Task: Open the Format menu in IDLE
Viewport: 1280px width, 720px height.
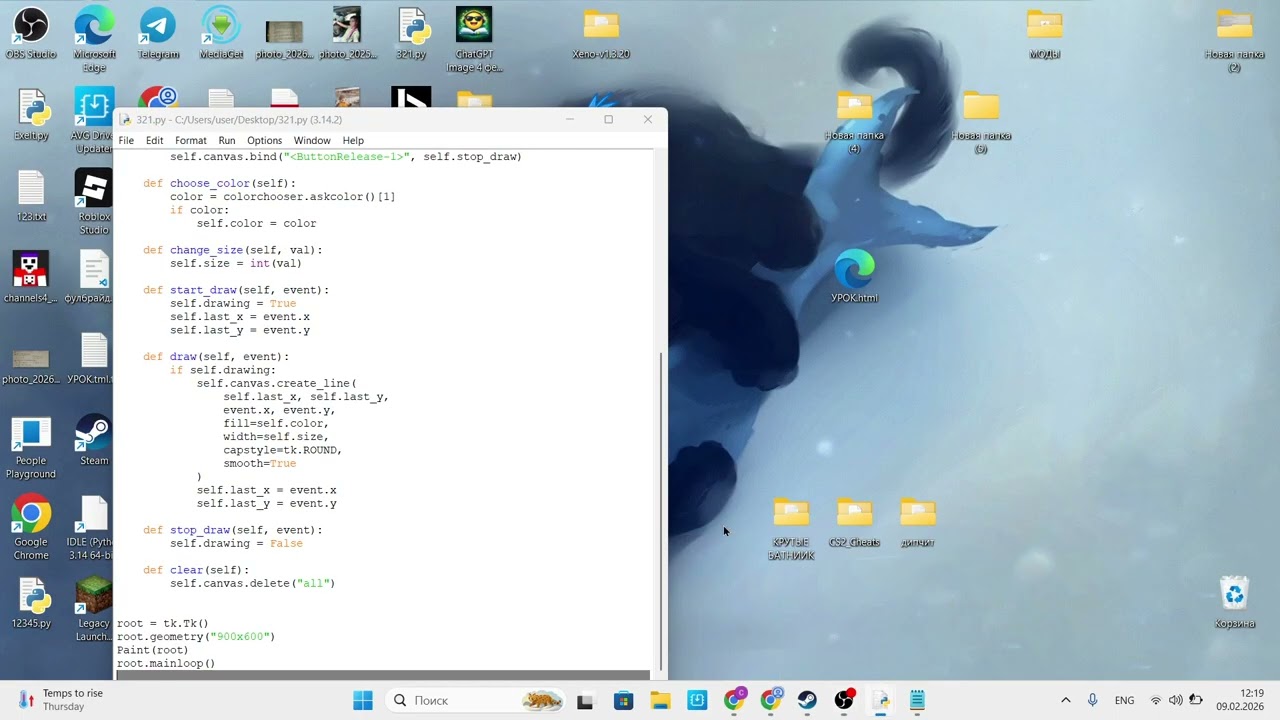Action: (190, 141)
